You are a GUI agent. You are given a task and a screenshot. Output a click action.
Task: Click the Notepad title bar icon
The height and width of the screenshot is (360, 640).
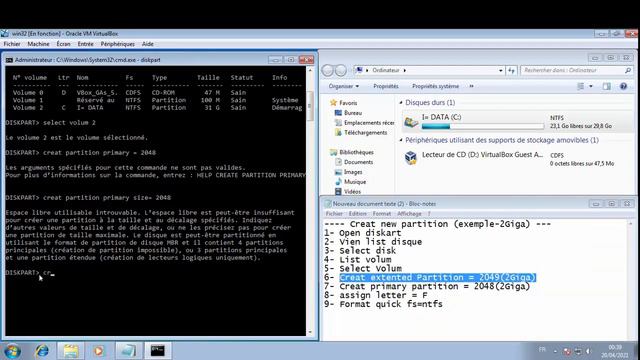(x=327, y=204)
